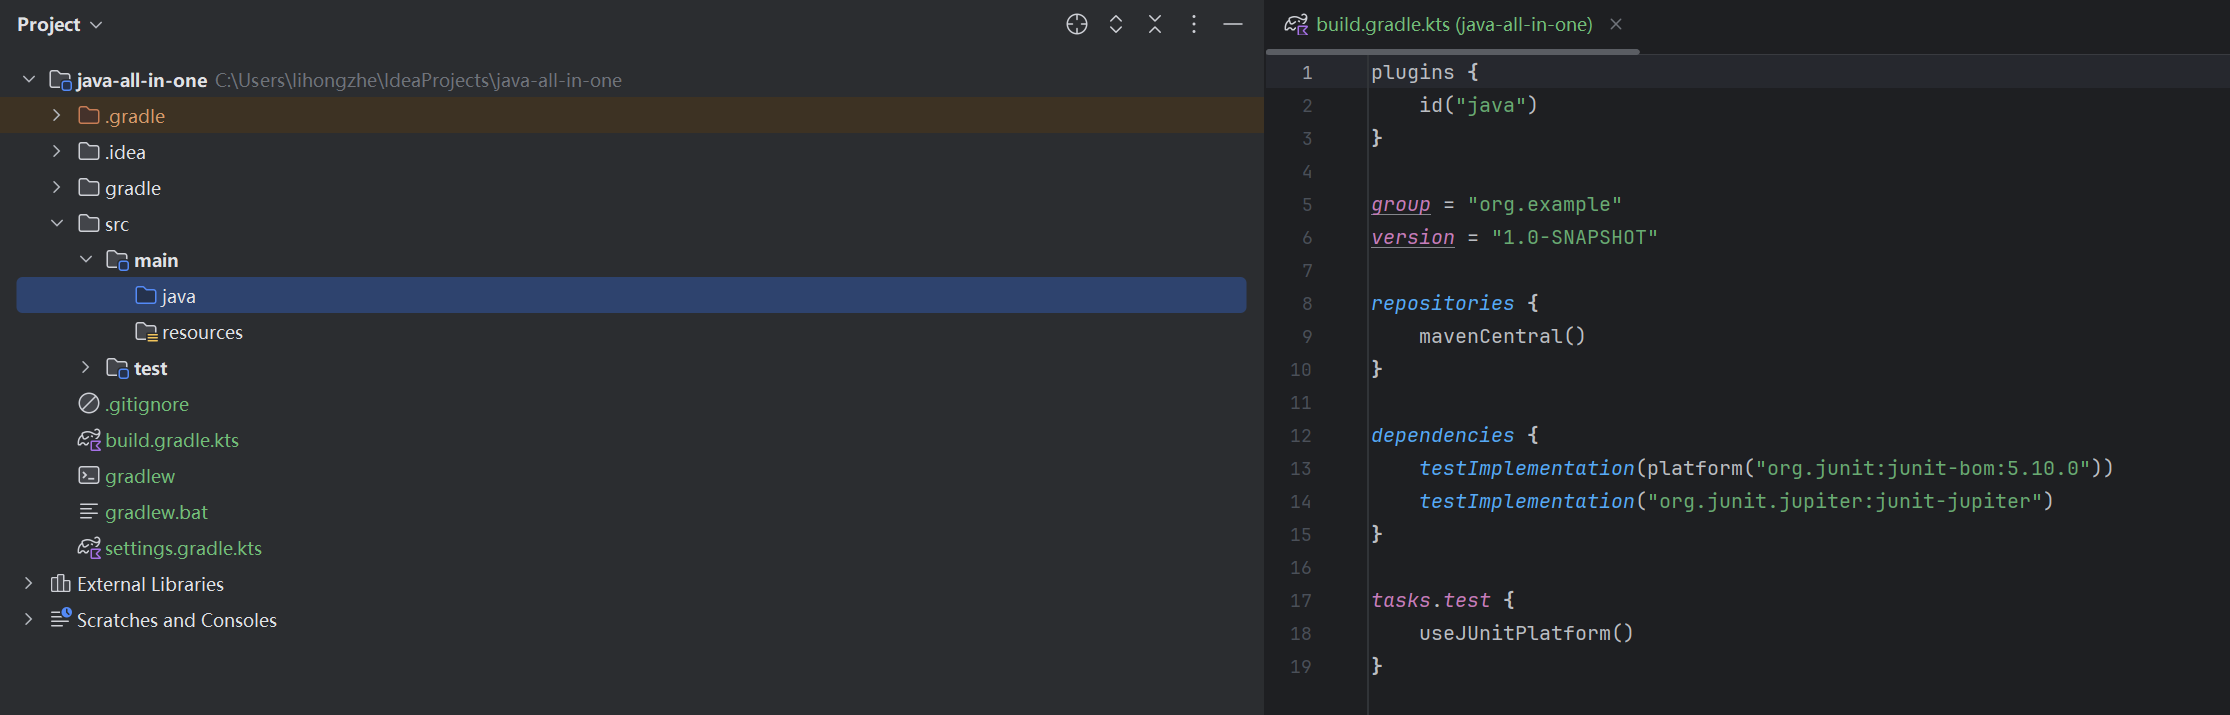Image resolution: width=2230 pixels, height=715 pixels.
Task: Click the .gitignore file icon
Action: pos(89,404)
